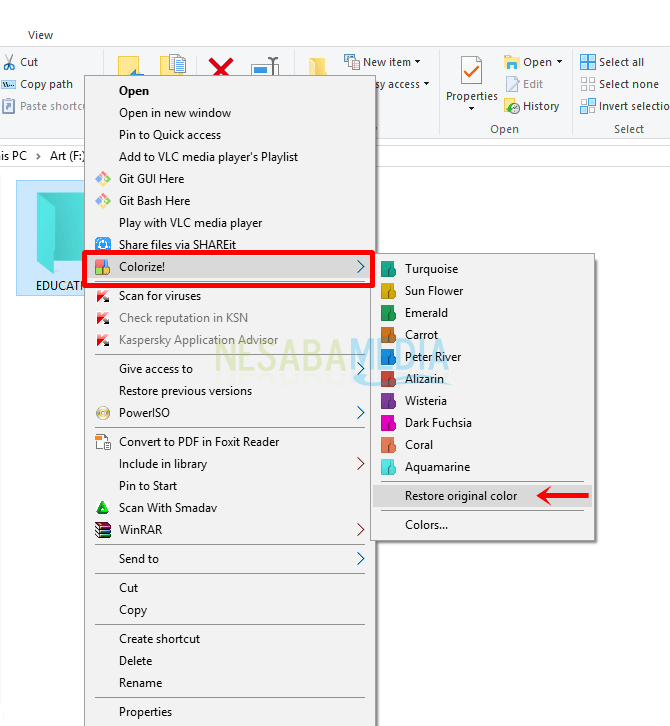Screen dimensions: 670x726
Task: Apply the Aquamarine folder color
Action: tap(483, 467)
